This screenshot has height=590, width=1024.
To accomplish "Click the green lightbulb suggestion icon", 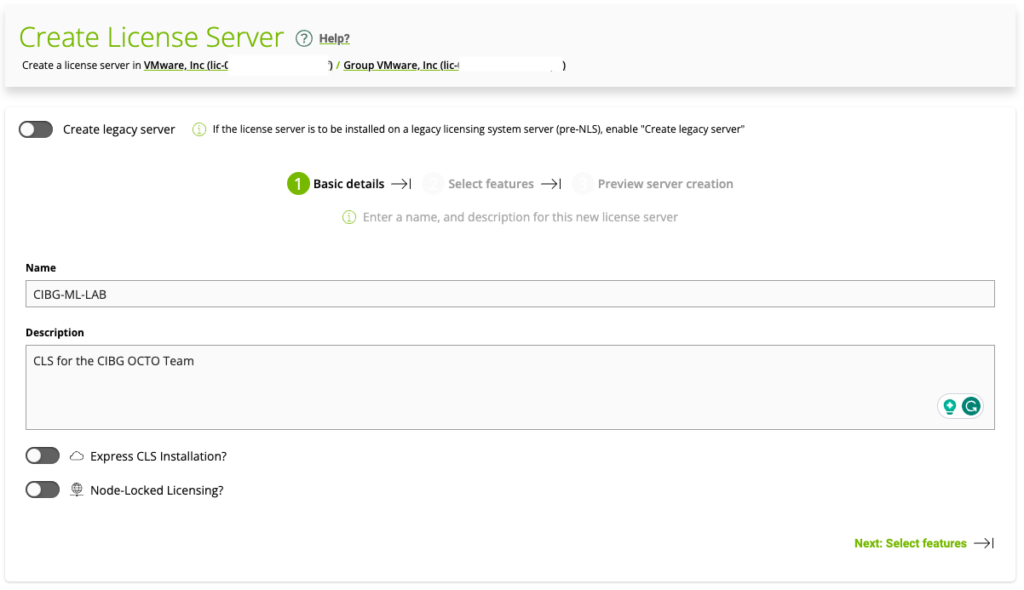I will [x=949, y=406].
